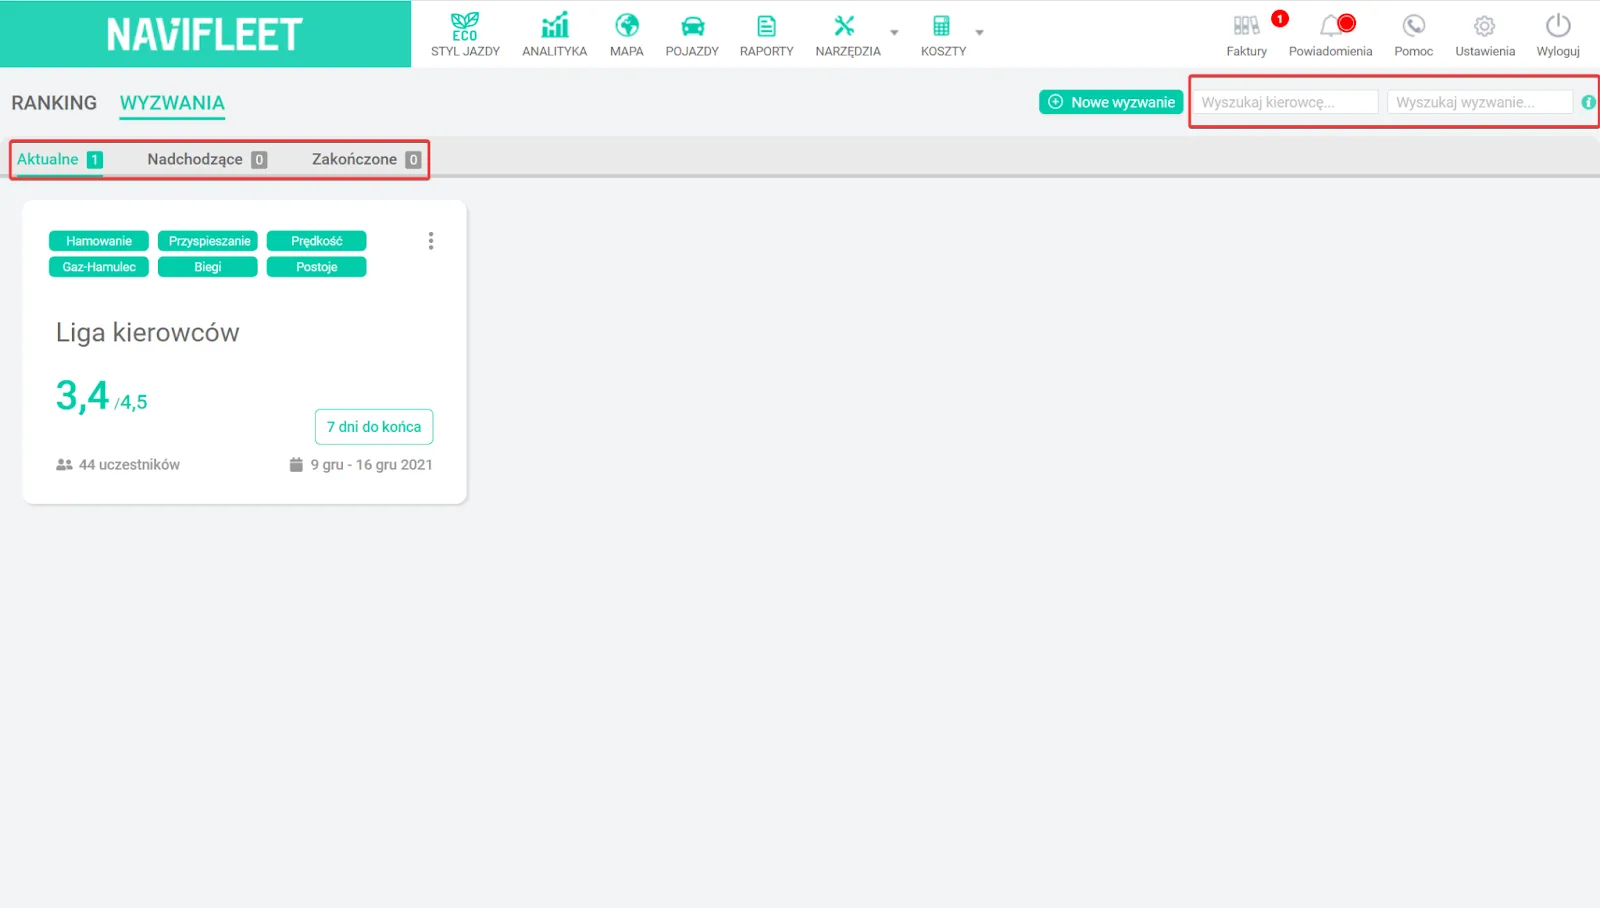Viewport: 1600px width, 908px height.
Task: Click the Biegi tag
Action: point(208,267)
